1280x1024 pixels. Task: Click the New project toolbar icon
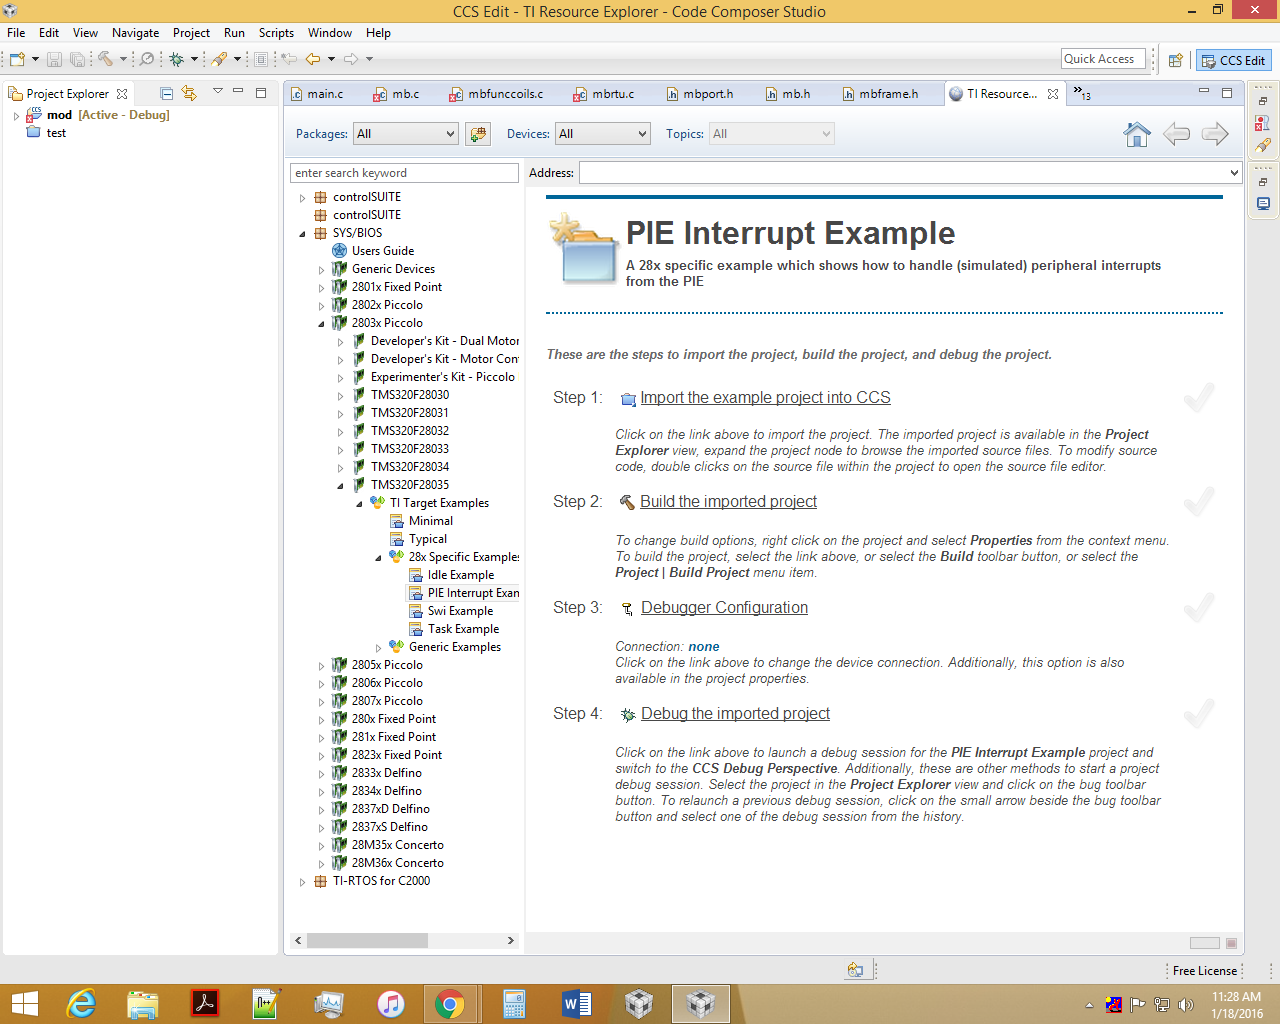pyautogui.click(x=17, y=60)
